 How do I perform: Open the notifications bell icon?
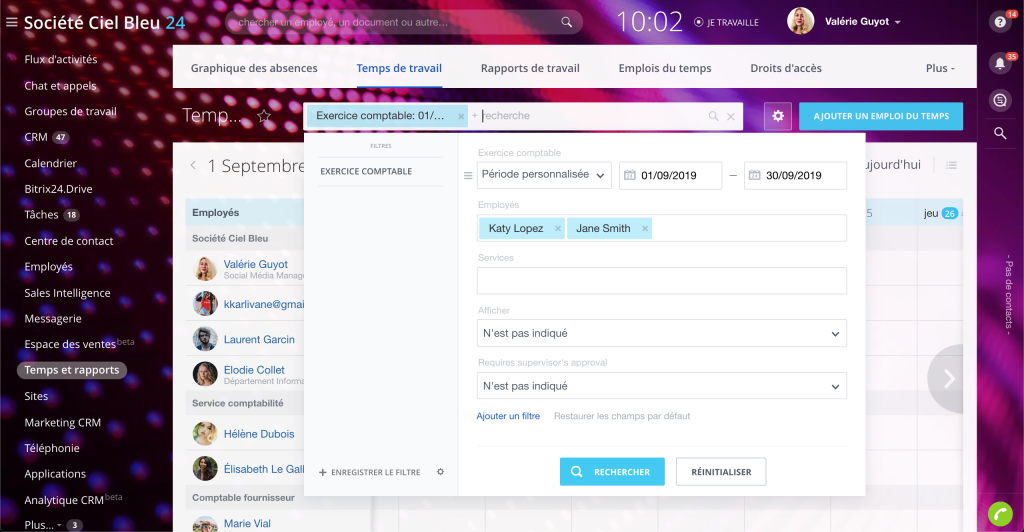click(x=999, y=64)
